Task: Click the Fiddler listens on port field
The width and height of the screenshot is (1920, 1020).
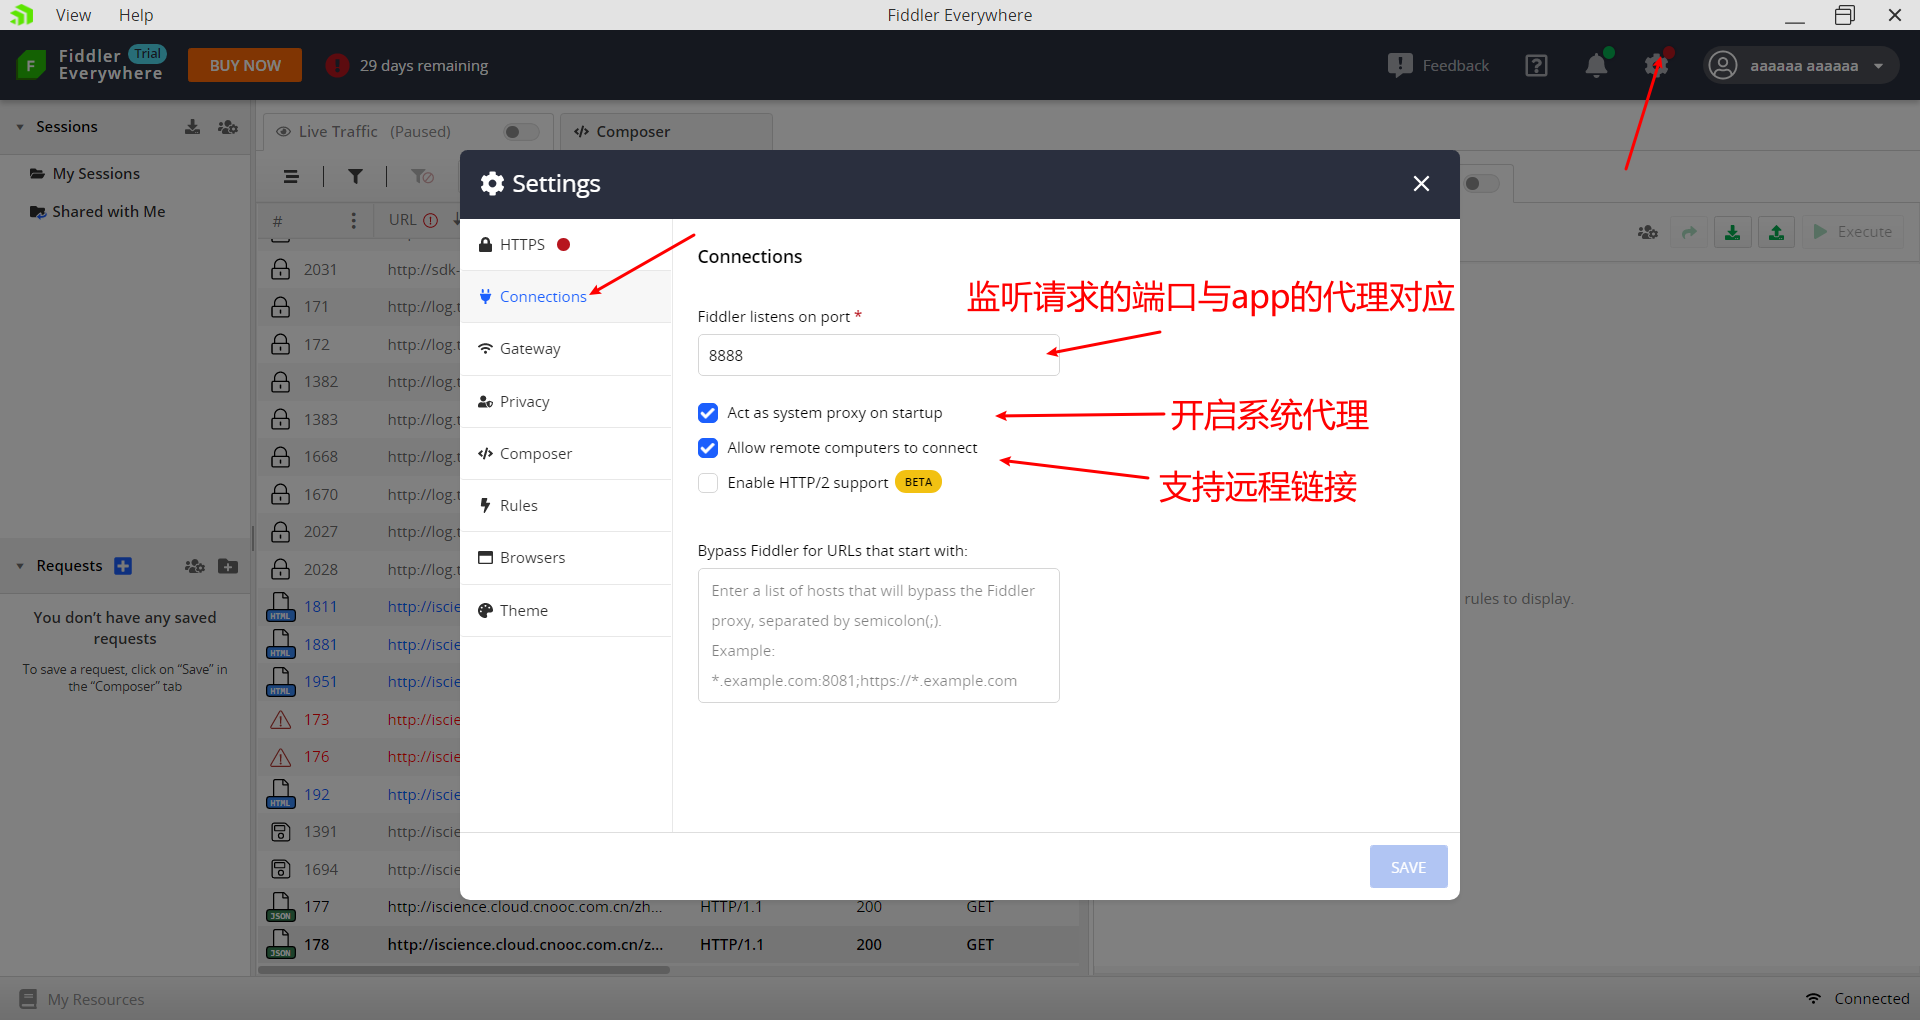Action: click(878, 355)
